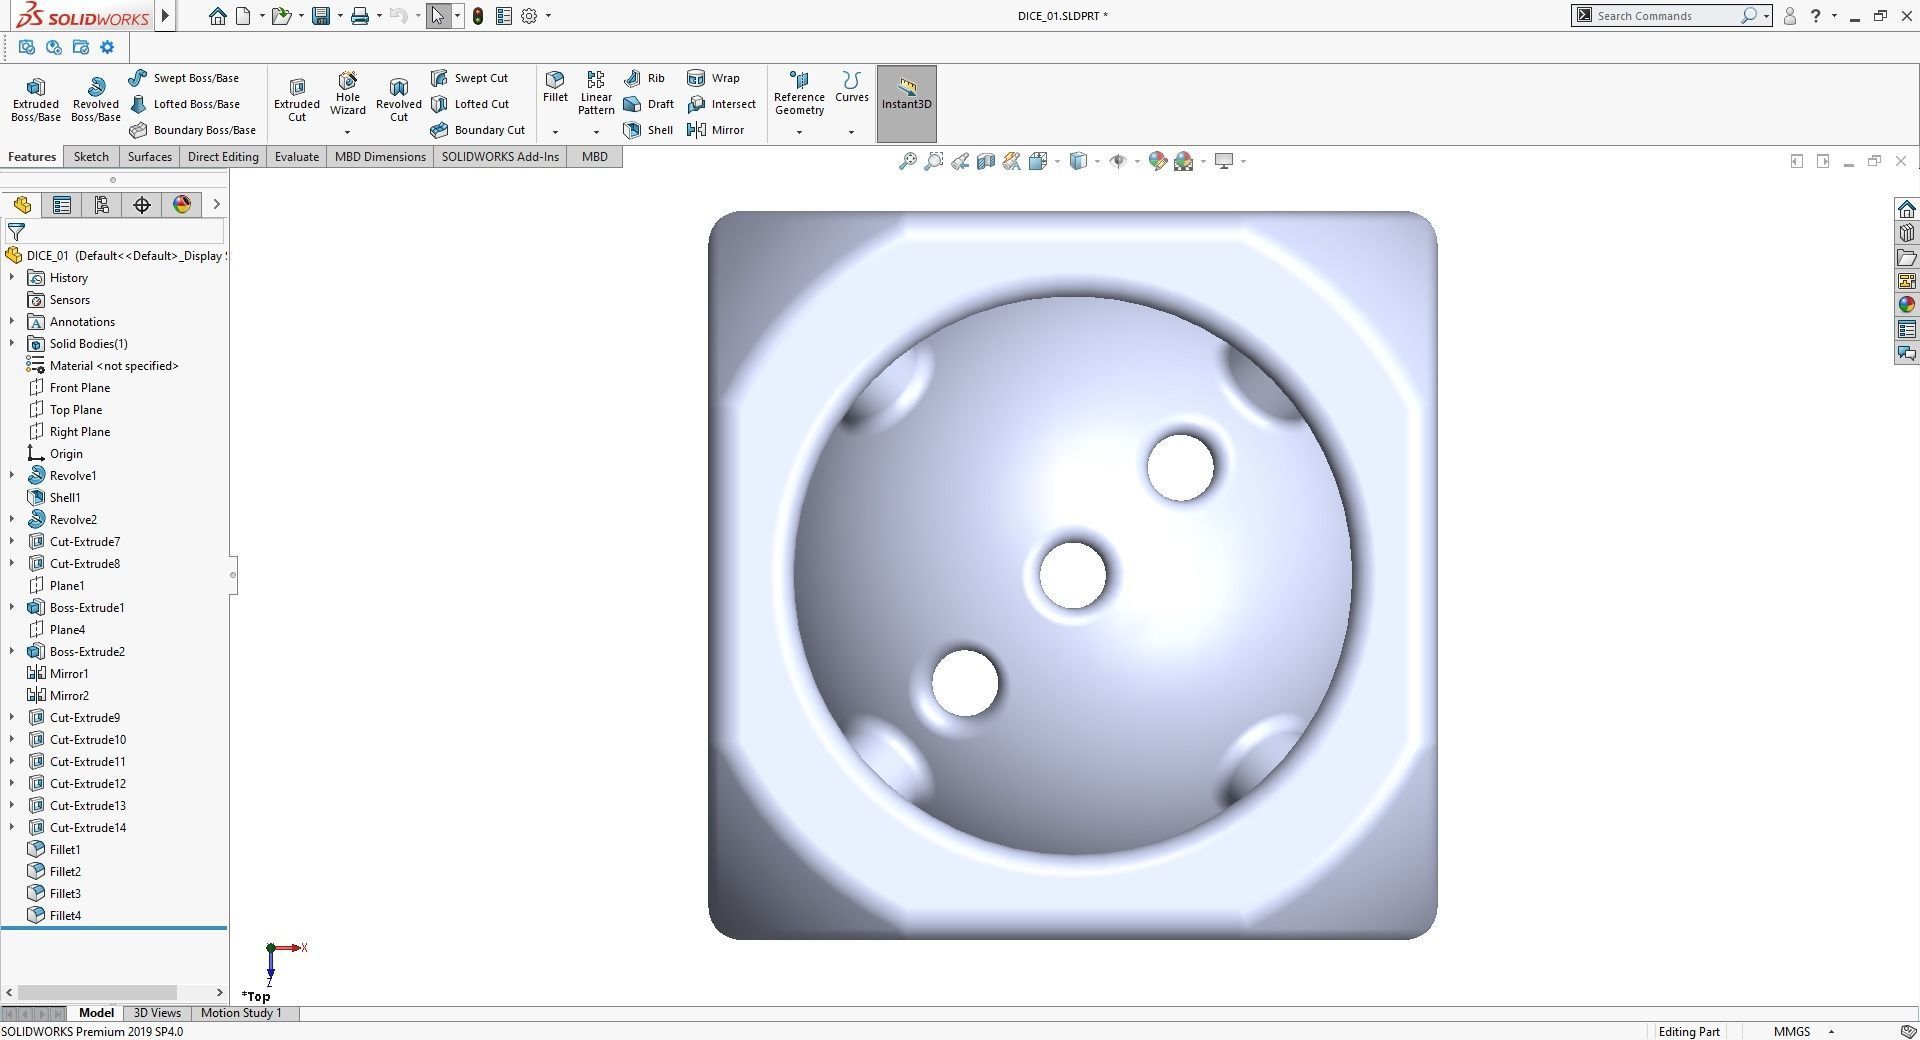Click the feature tree horizontal scrollbar
The image size is (1920, 1040).
[98, 992]
